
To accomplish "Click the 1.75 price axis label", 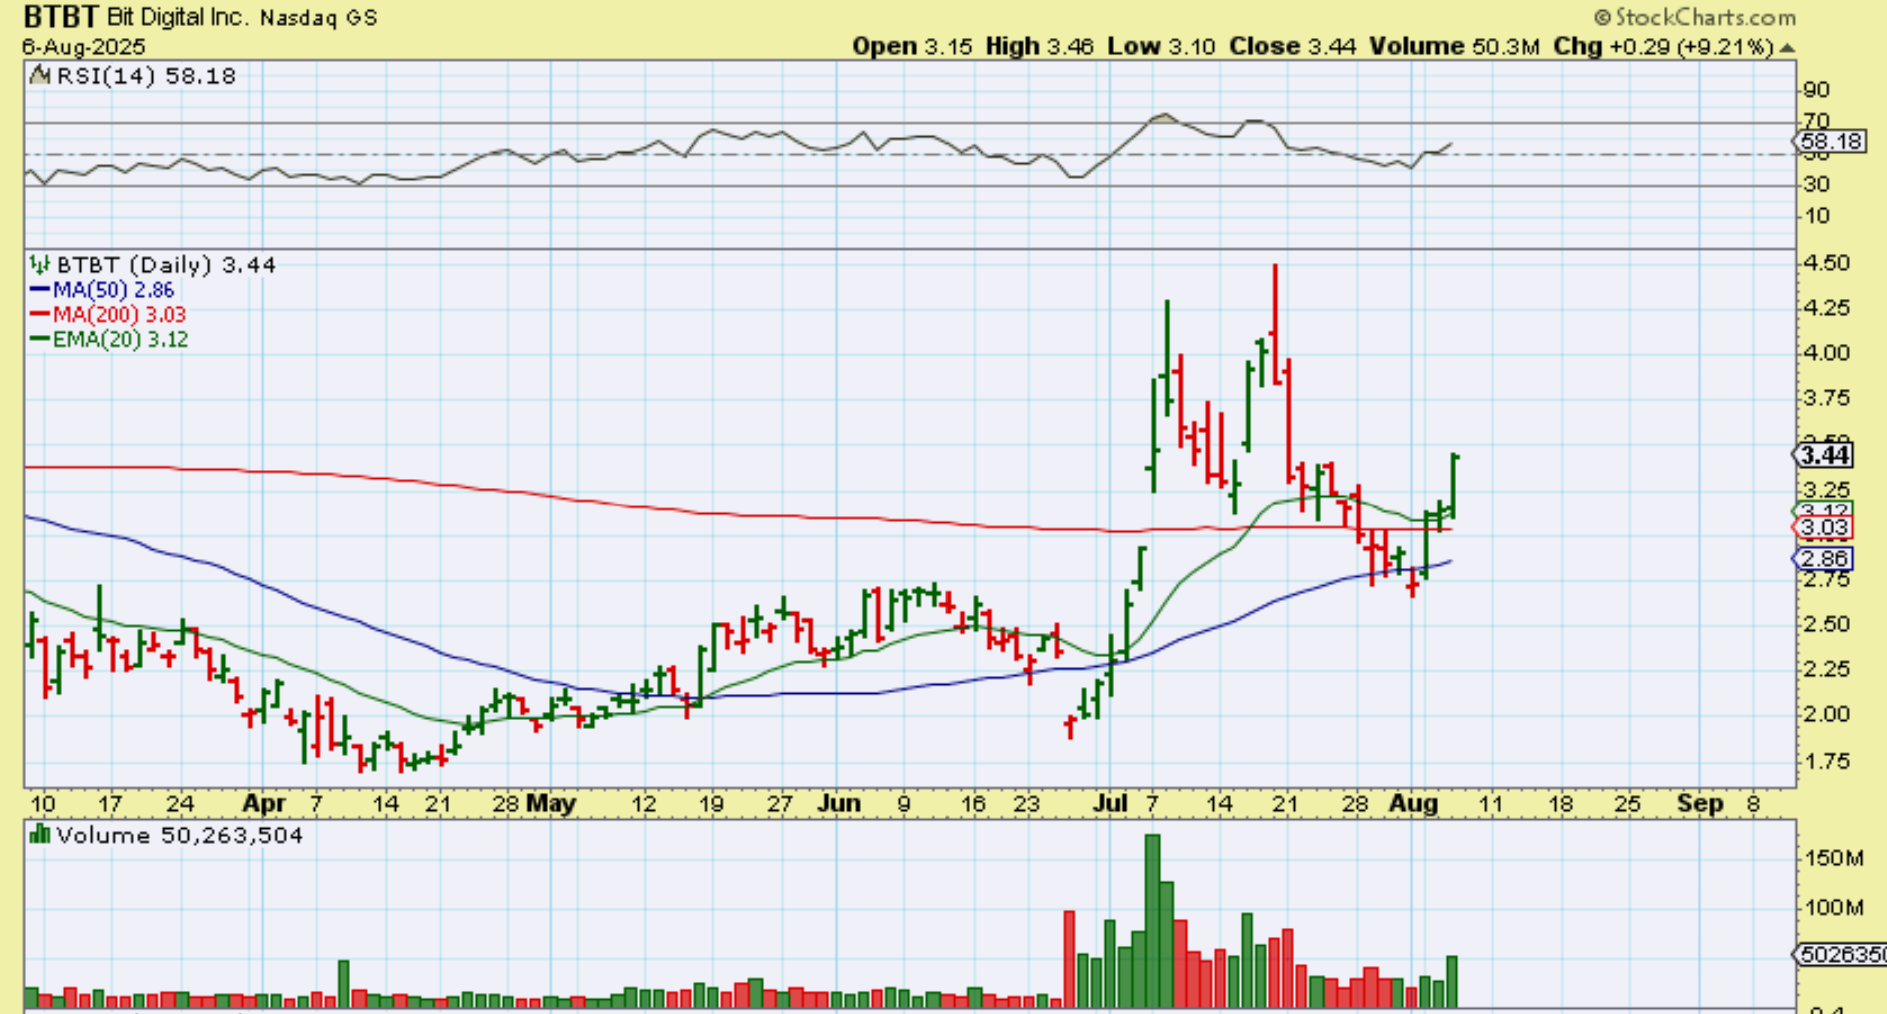I will (1826, 761).
